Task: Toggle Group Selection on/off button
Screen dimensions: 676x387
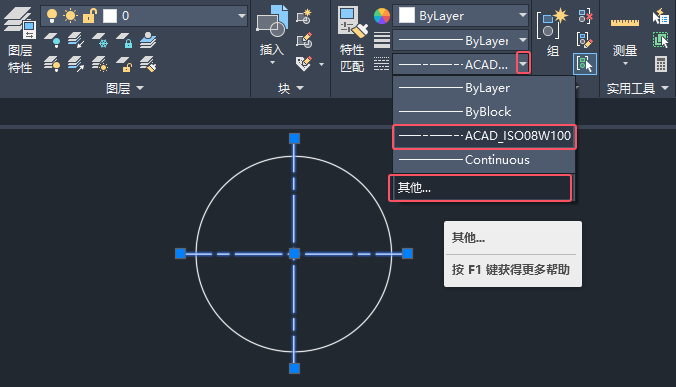Action: coord(585,64)
